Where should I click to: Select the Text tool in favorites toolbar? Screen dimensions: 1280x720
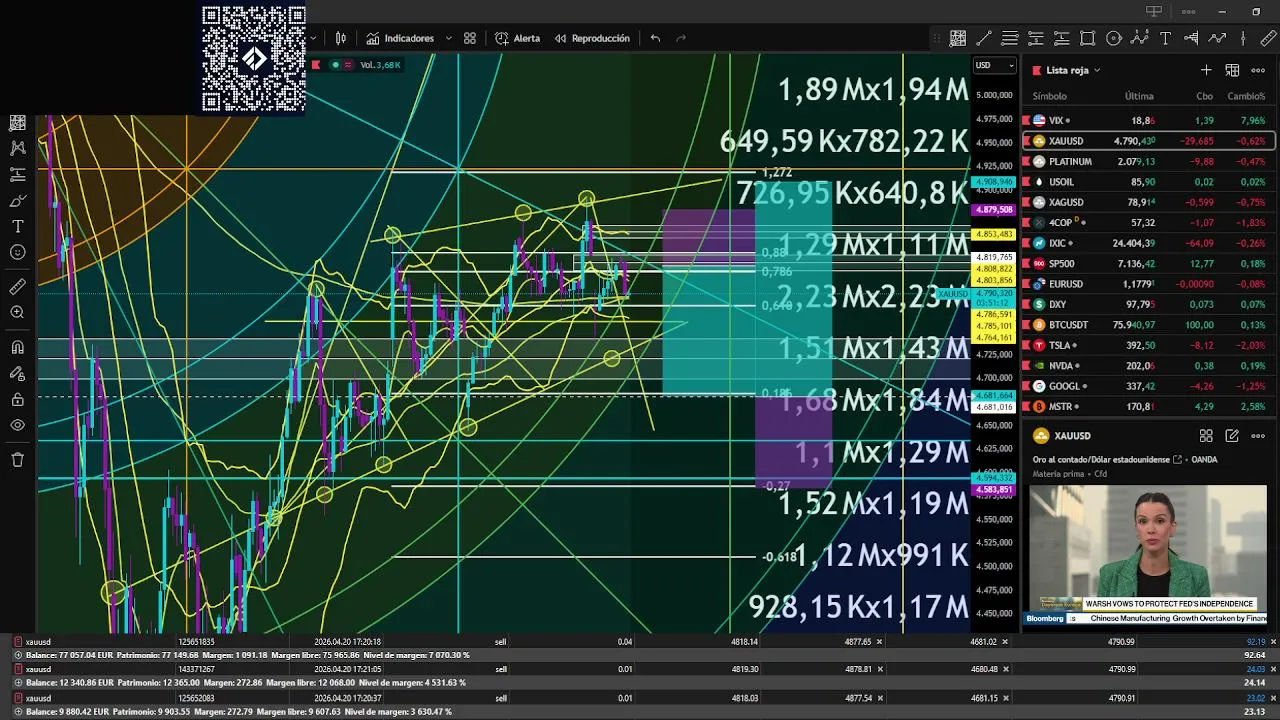coord(1165,38)
